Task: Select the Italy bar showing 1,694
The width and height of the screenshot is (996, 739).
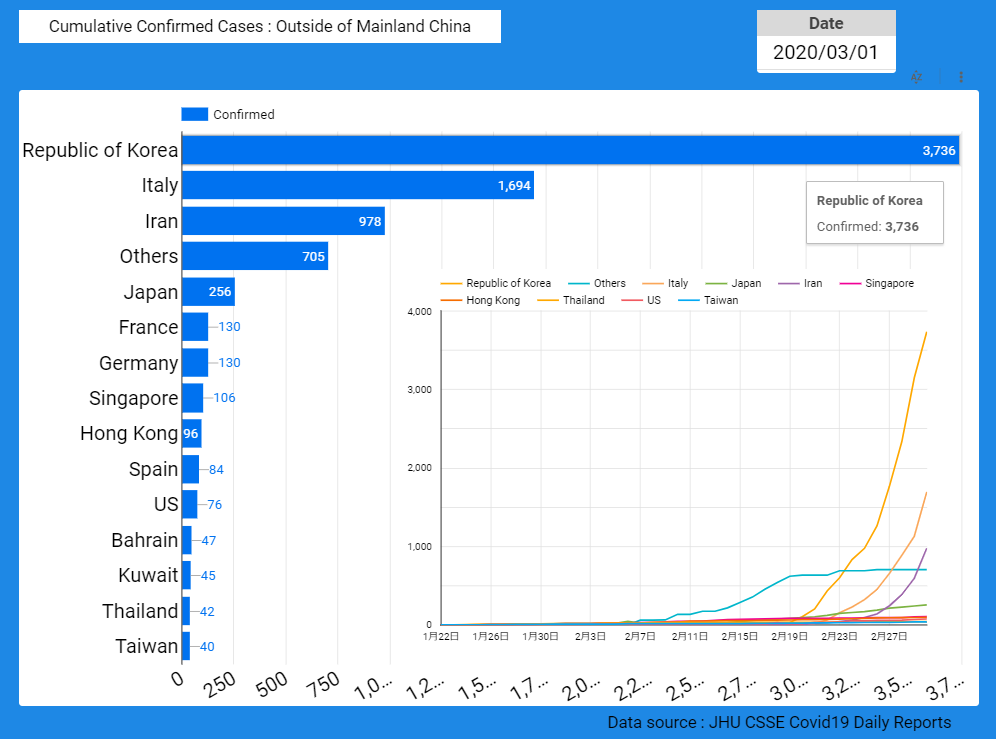Action: coord(357,185)
